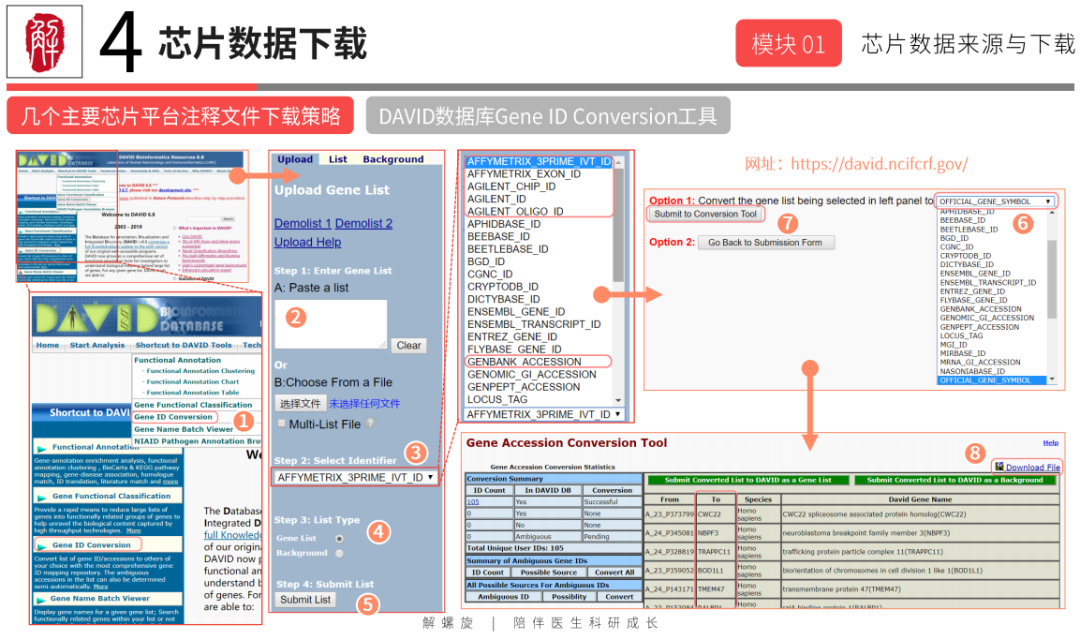Click the Option 1 dropdown list scrollbar

tap(1051, 295)
